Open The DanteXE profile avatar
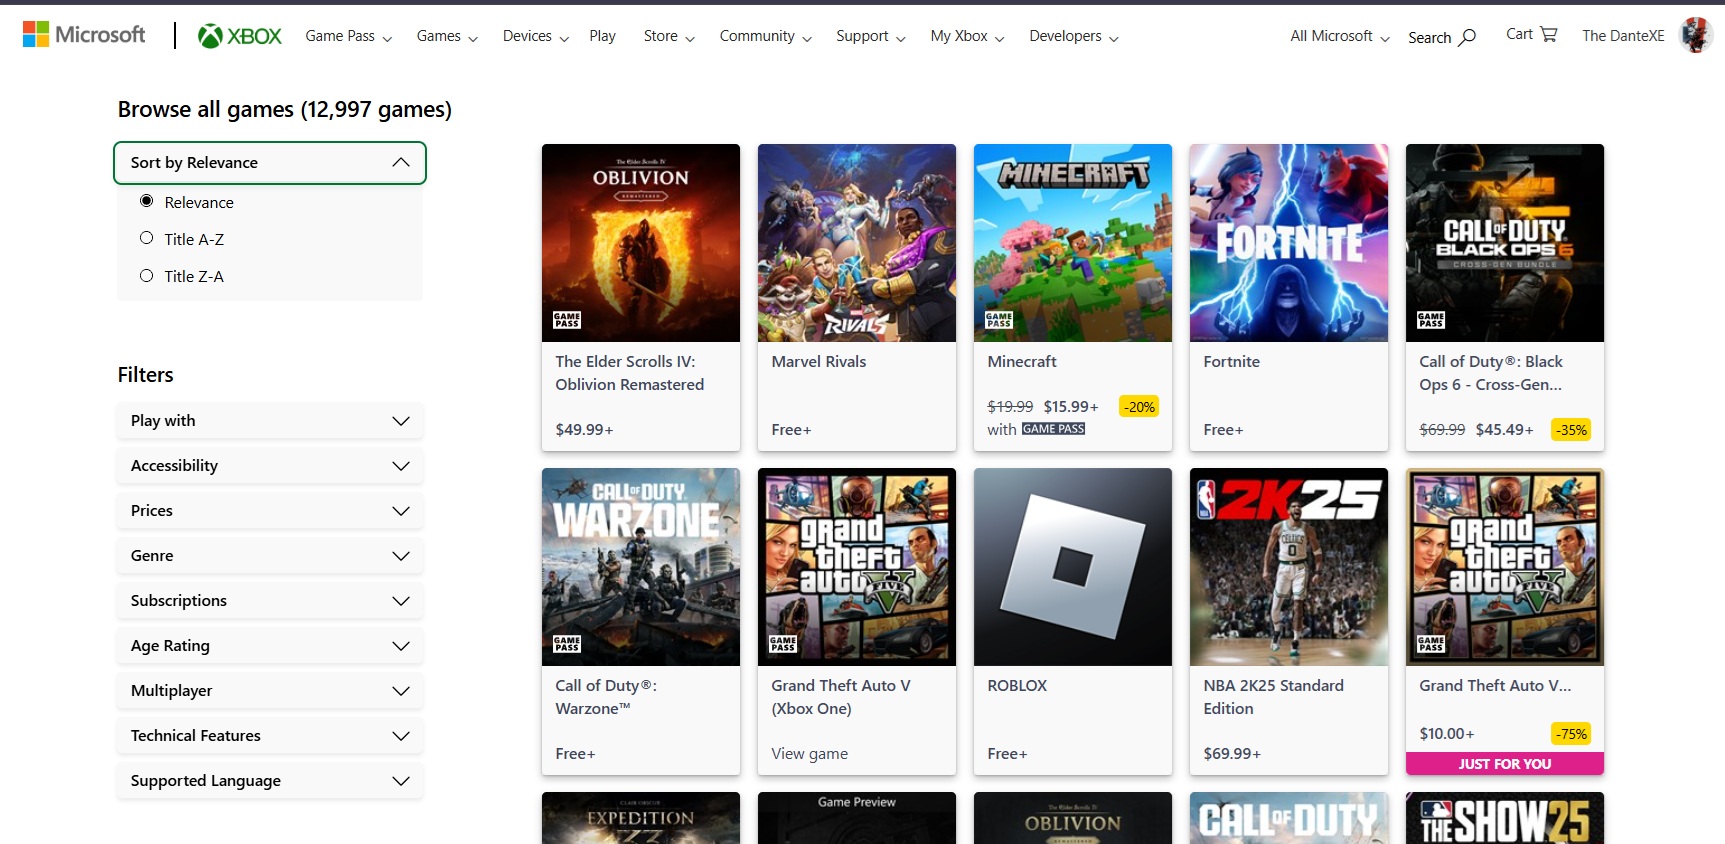The width and height of the screenshot is (1725, 844). click(1695, 35)
